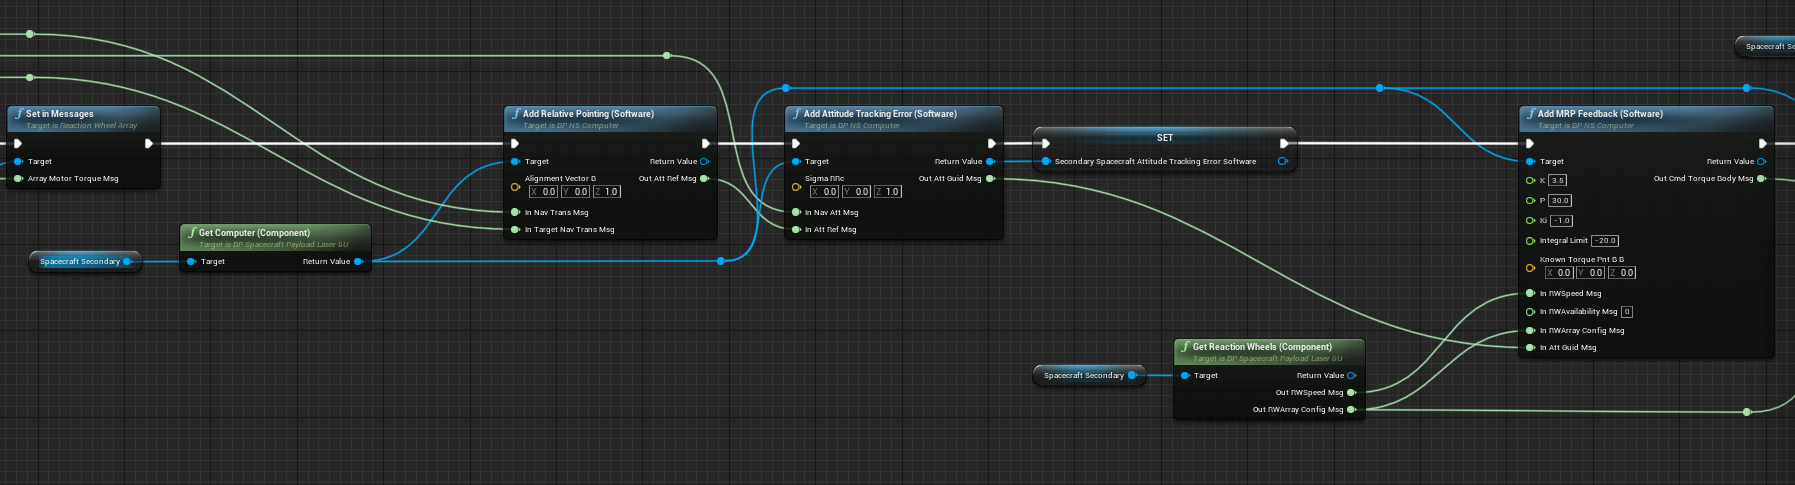Click Array Motor Torque Msg input pin
Viewport: 1795px width, 485px height.
point(18,179)
